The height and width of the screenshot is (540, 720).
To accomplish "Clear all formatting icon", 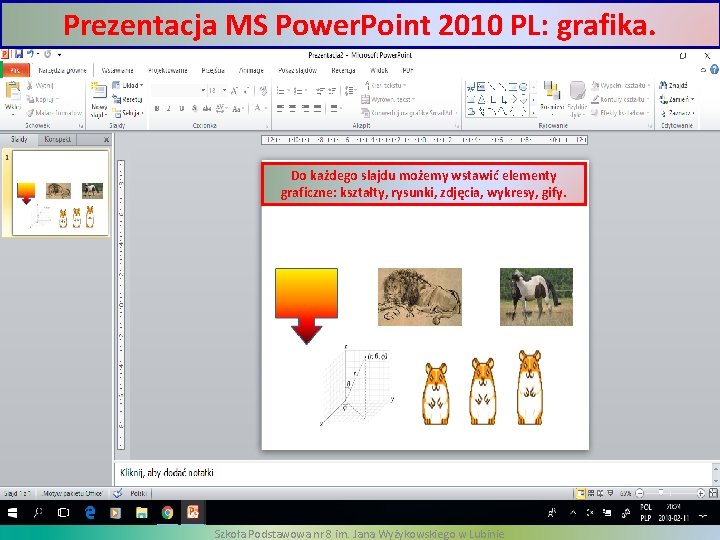I will click(x=263, y=90).
